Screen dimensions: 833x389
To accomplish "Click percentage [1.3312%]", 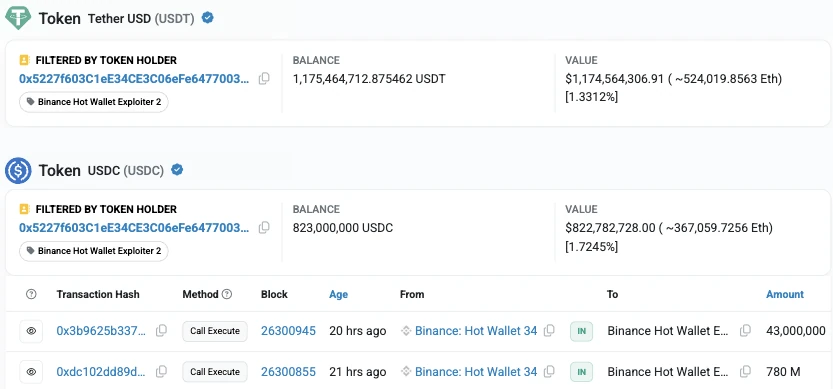I will (592, 97).
